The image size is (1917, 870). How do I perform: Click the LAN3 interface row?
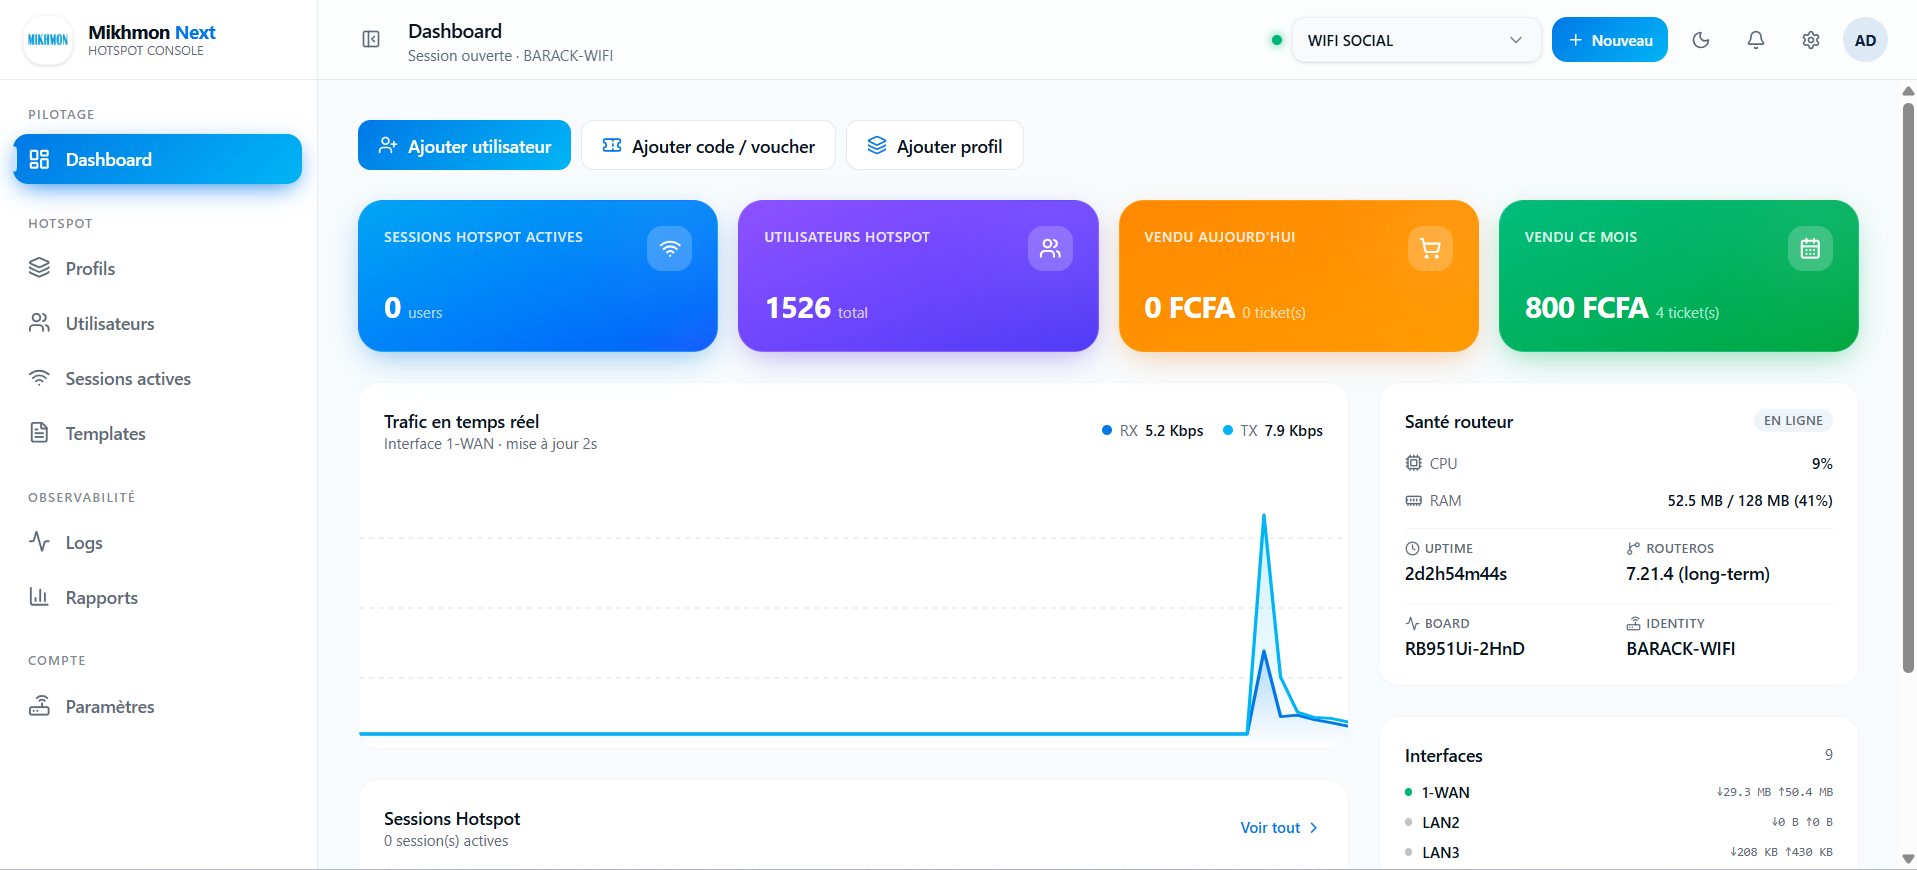point(1618,852)
